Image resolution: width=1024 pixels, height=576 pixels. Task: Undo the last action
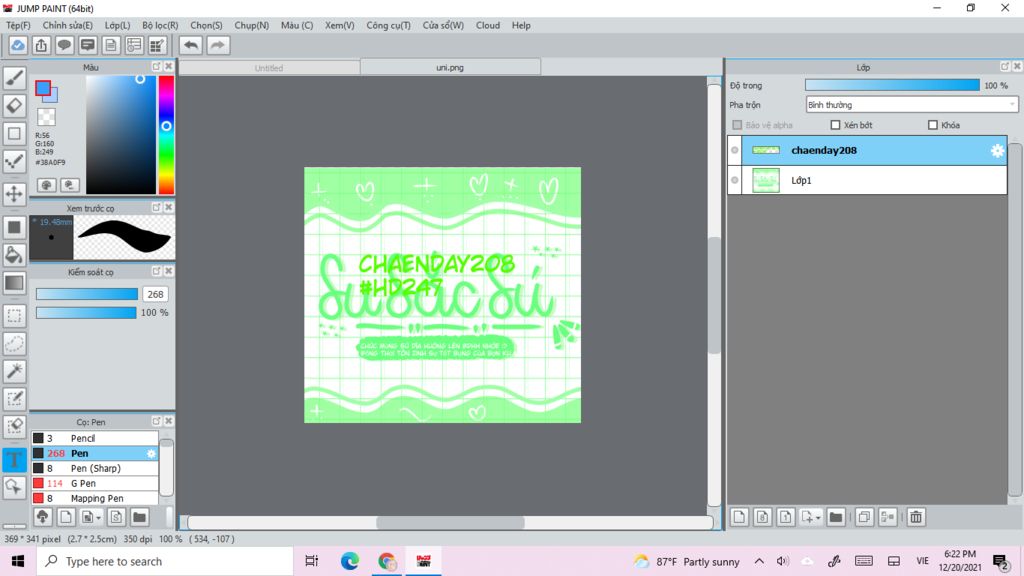pyautogui.click(x=191, y=45)
